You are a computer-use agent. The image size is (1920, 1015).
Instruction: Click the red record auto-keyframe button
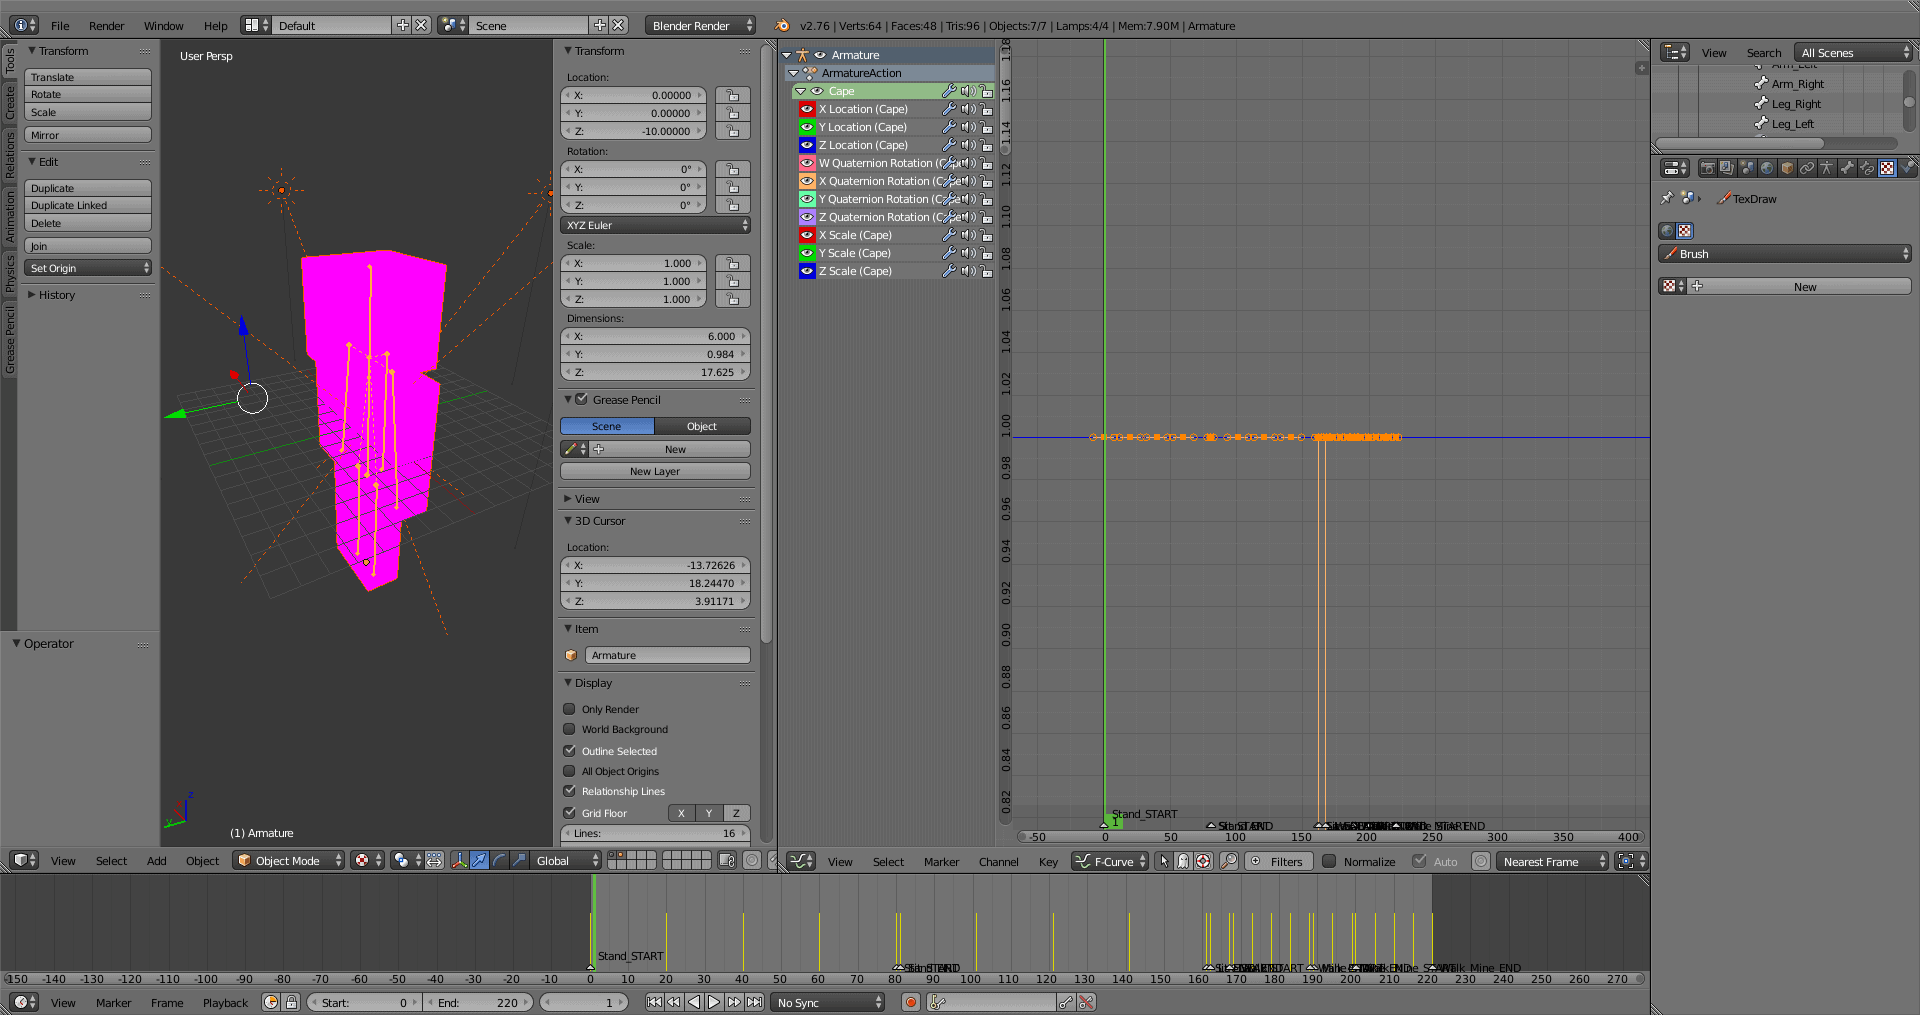pos(910,1002)
